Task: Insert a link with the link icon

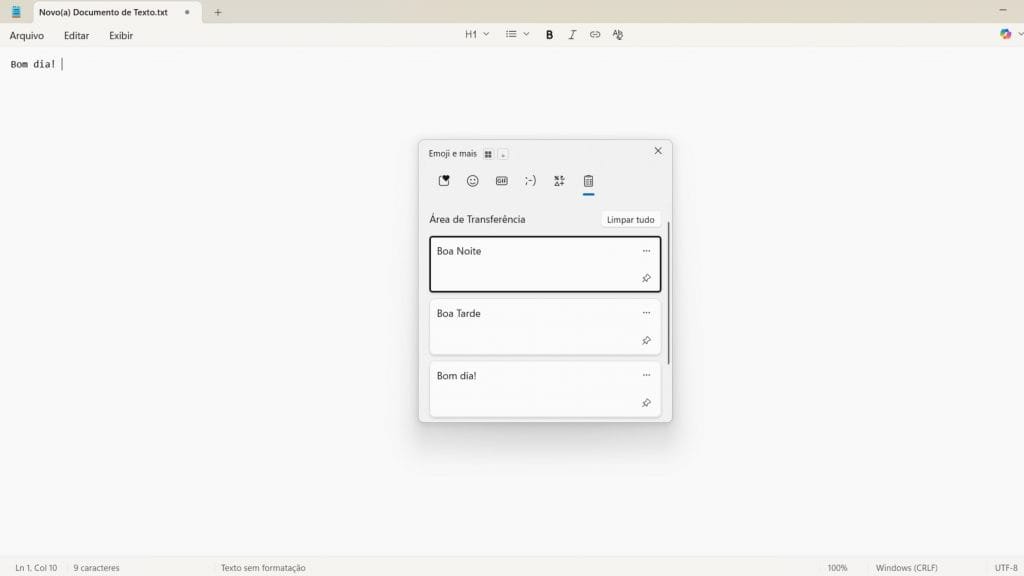Action: pos(595,34)
